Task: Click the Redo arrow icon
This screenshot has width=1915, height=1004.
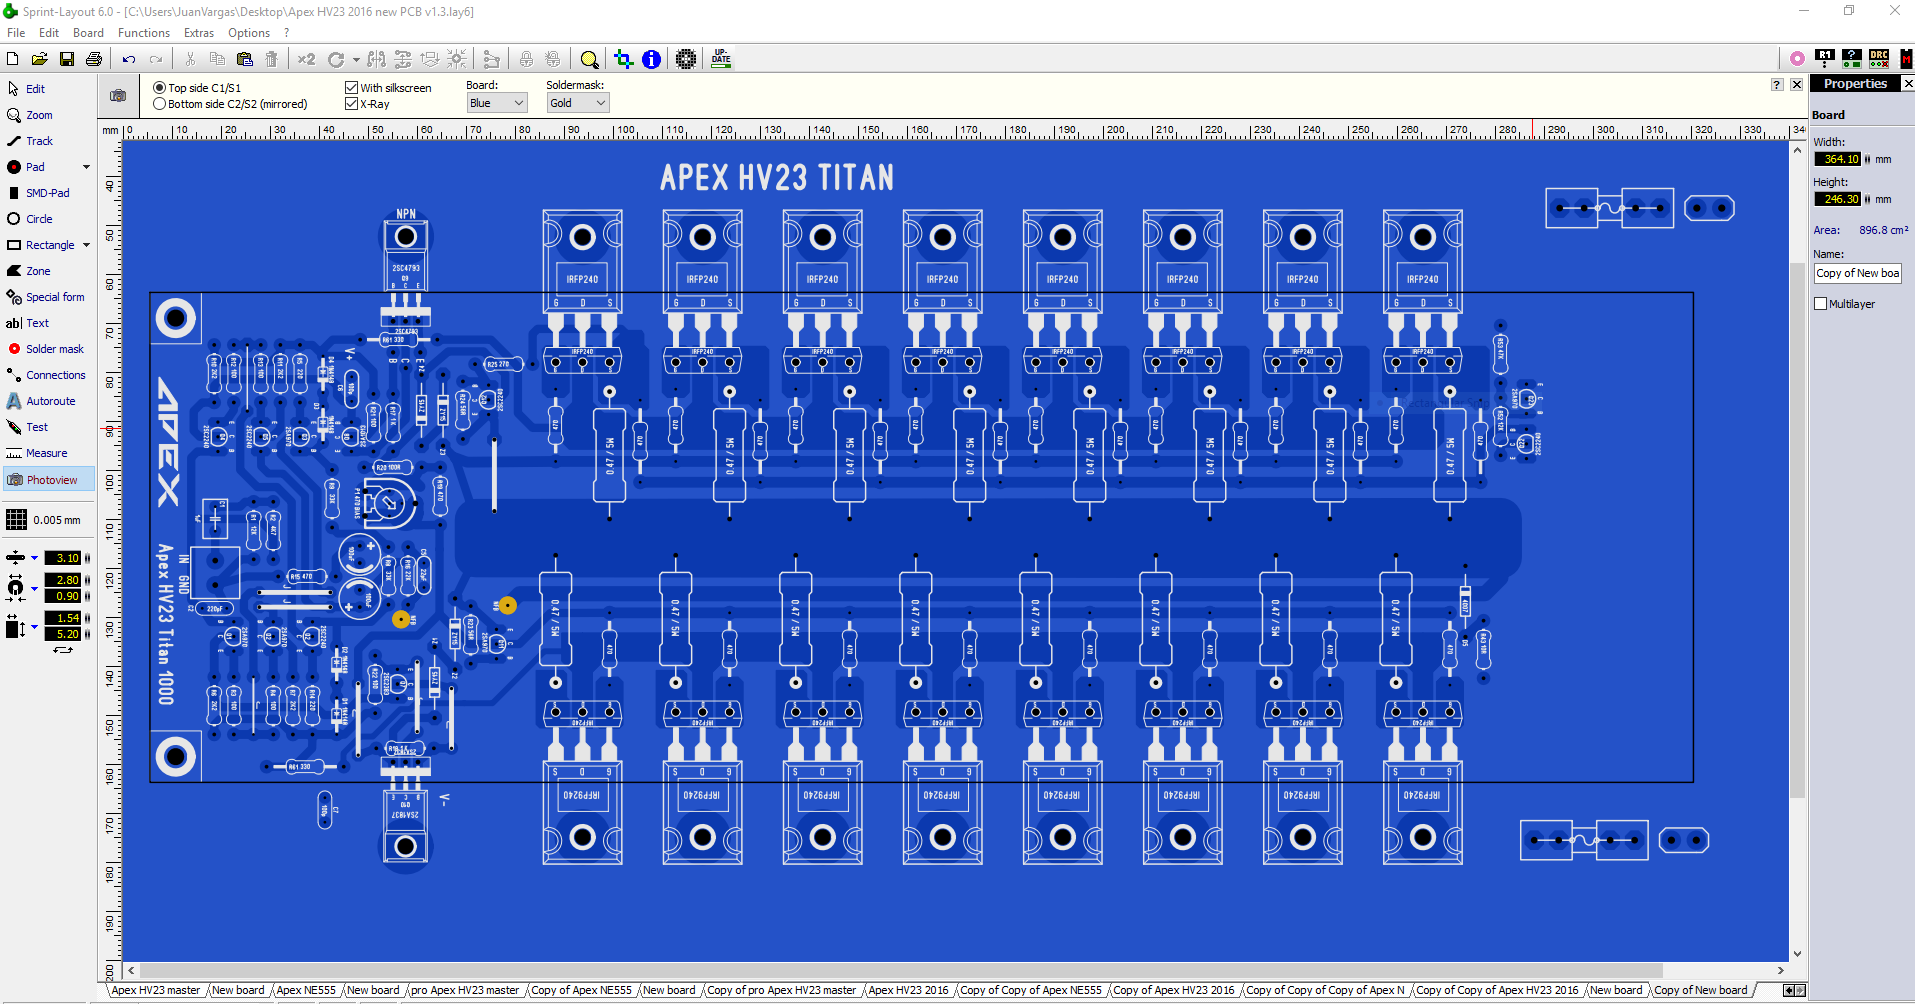Action: (x=156, y=59)
